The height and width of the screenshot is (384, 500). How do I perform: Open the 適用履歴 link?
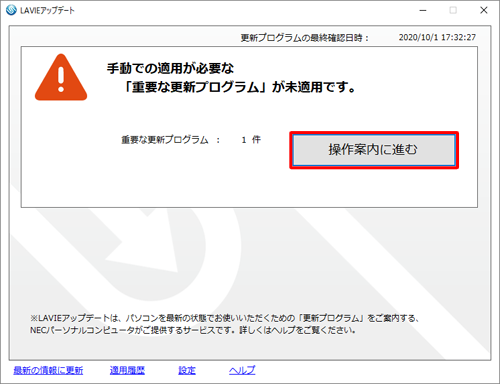click(127, 370)
